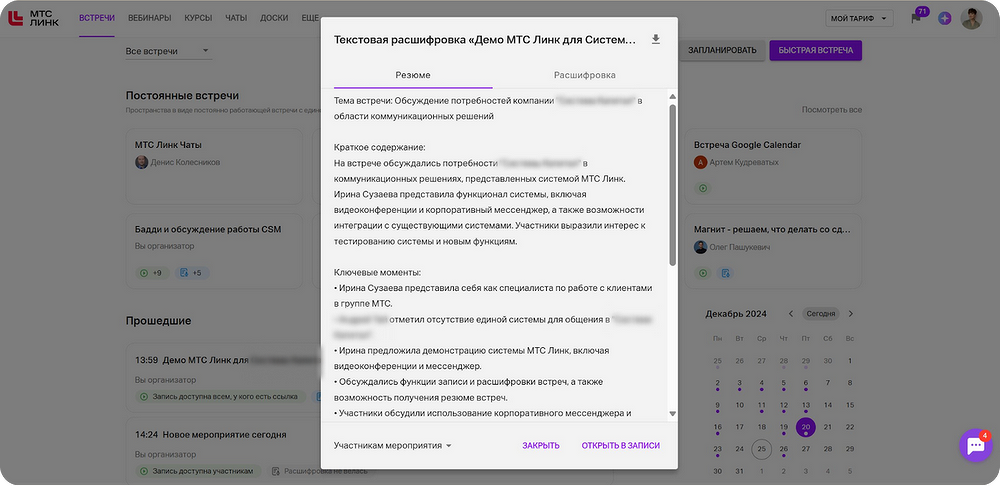The width and height of the screenshot is (1000, 486).
Task: Open the +5 transcripts chip
Action: (x=192, y=273)
